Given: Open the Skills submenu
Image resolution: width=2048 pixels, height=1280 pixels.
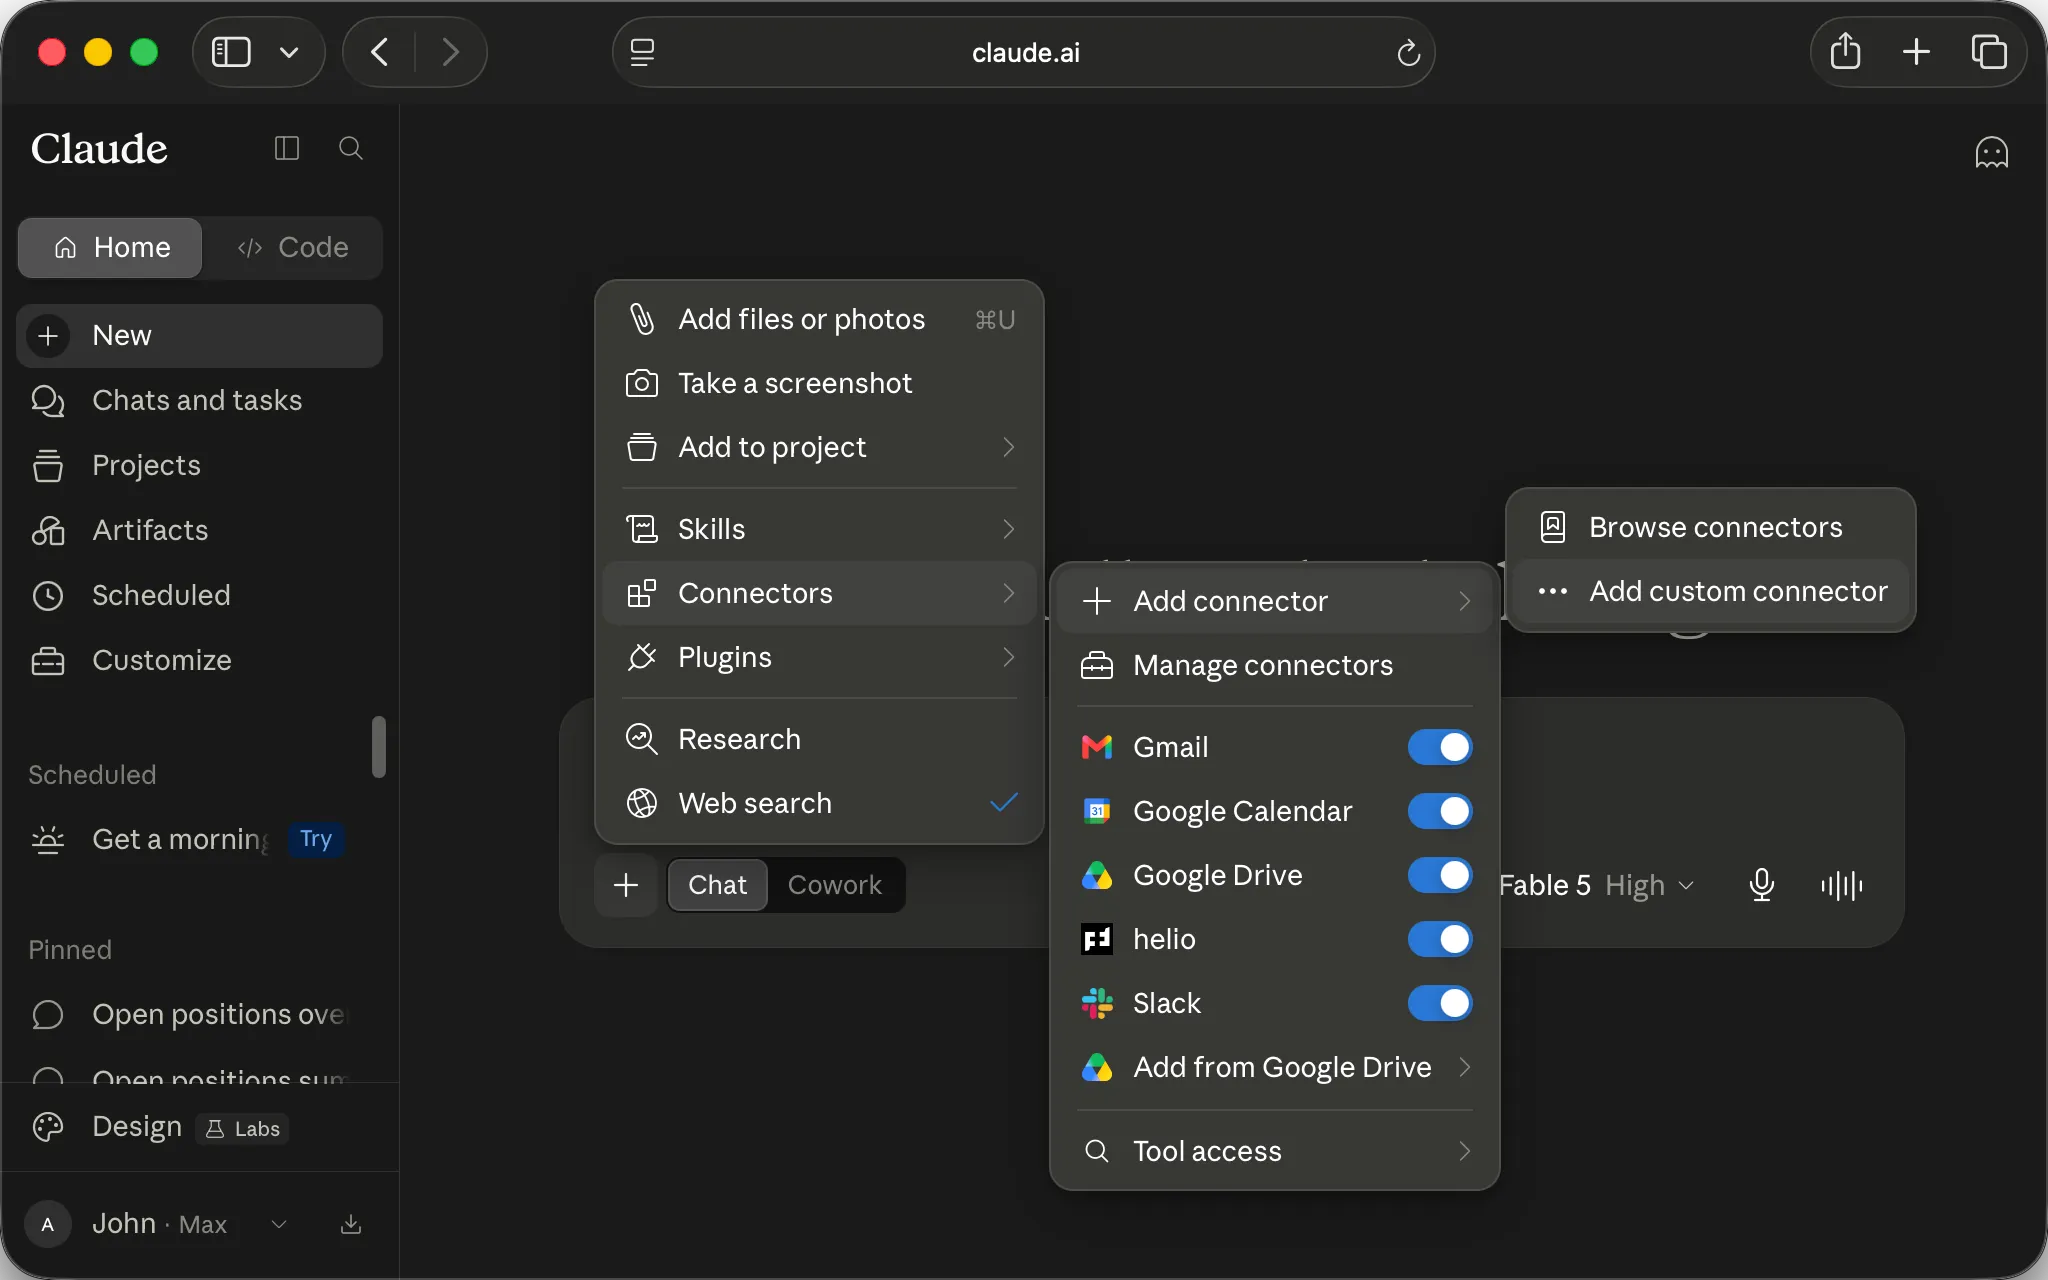Looking at the screenshot, I should pos(819,529).
